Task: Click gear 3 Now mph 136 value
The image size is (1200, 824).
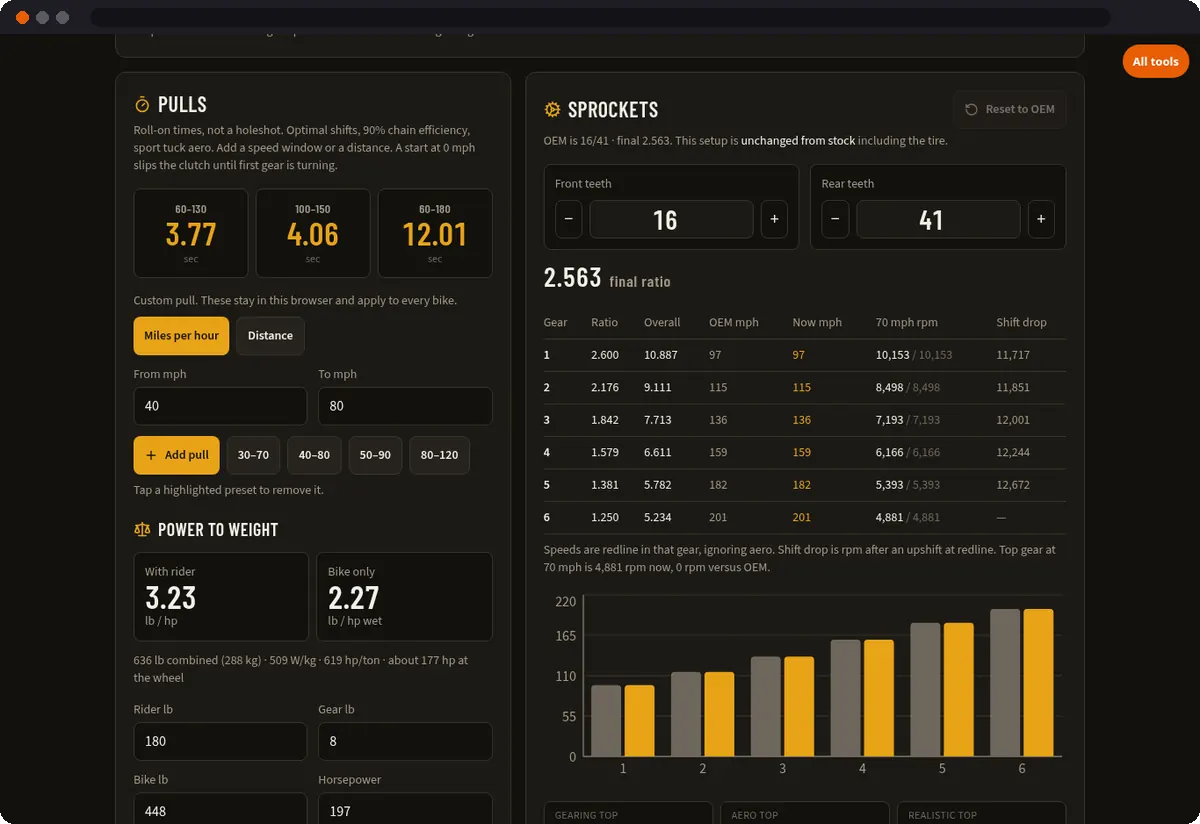Action: click(x=802, y=420)
